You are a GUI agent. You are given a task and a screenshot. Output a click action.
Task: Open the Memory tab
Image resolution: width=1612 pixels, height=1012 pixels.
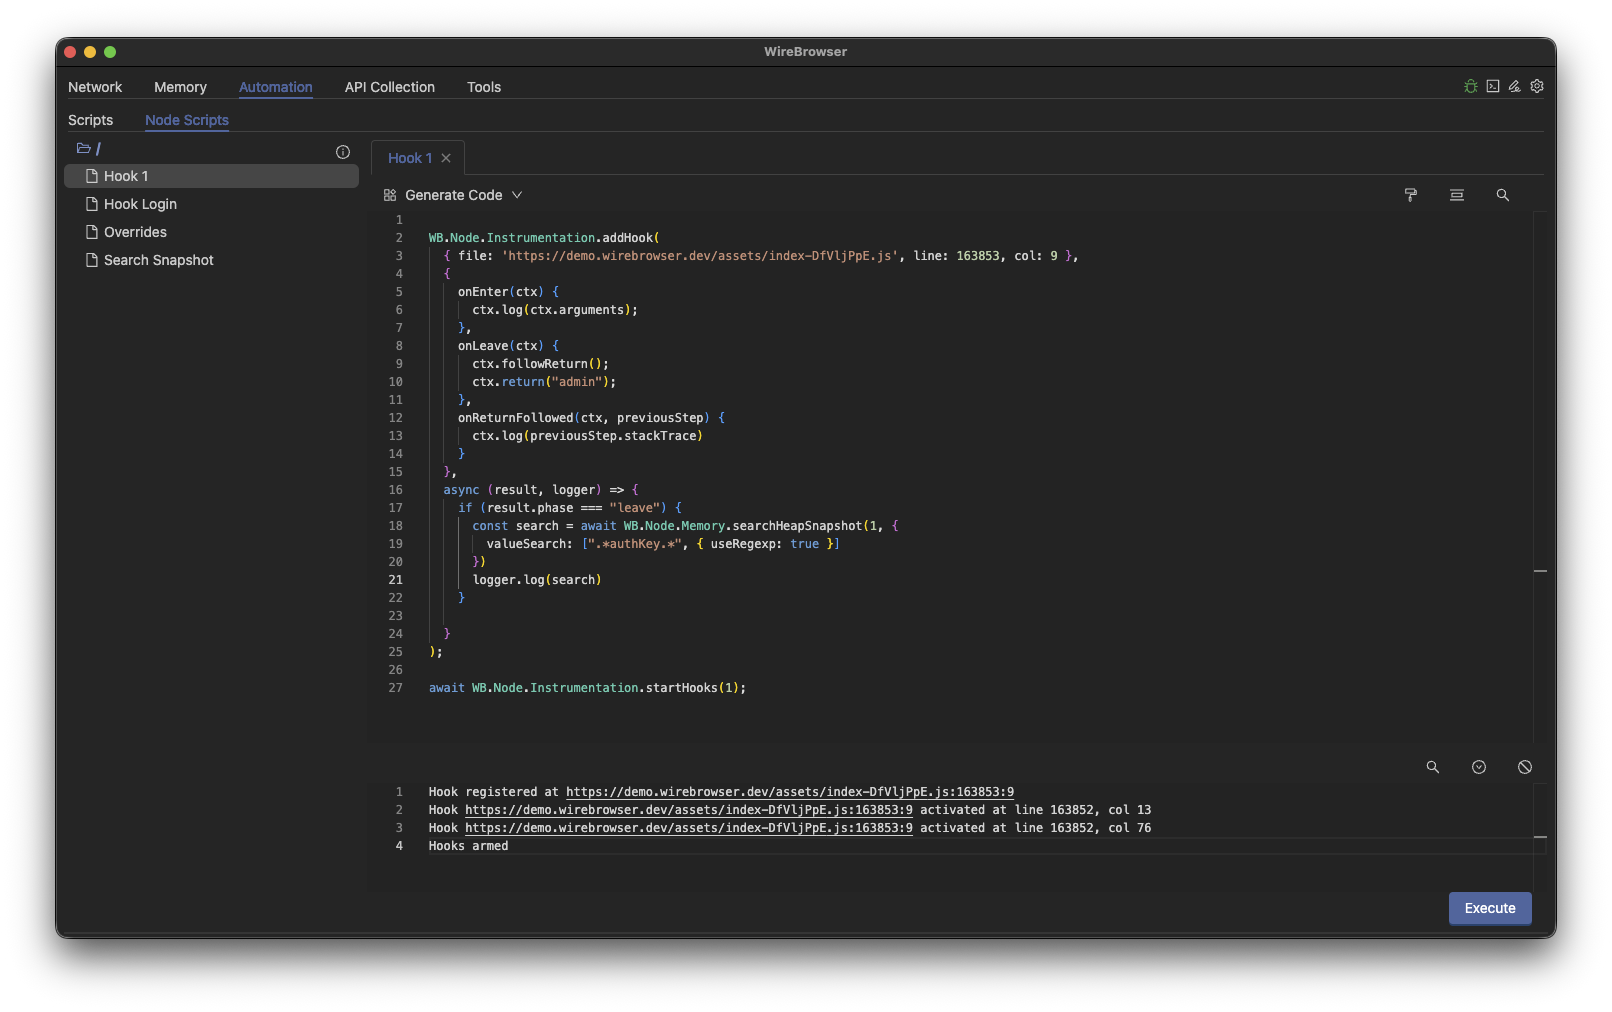coord(180,87)
